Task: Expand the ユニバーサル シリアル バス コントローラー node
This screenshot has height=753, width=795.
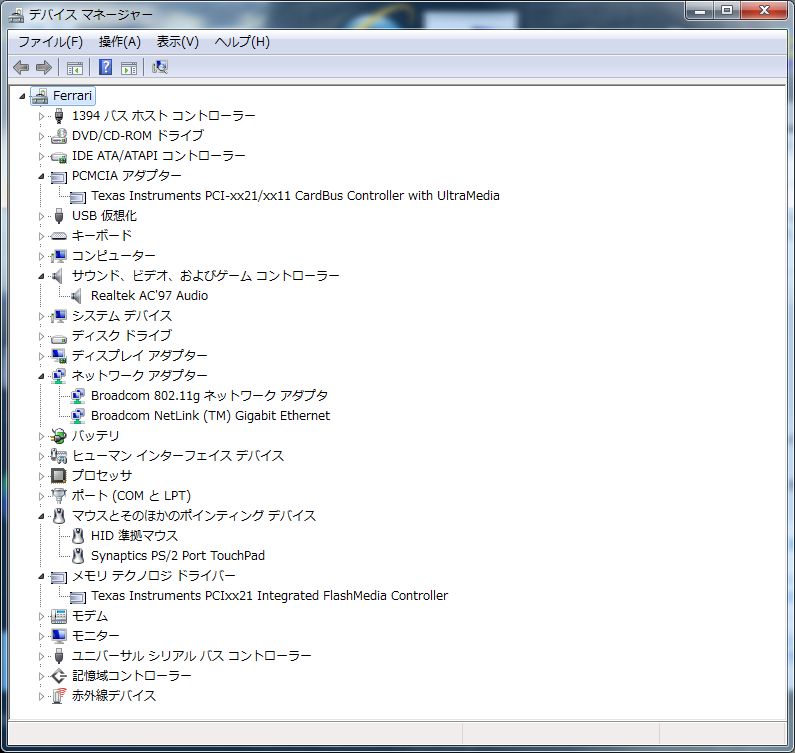Action: point(41,656)
